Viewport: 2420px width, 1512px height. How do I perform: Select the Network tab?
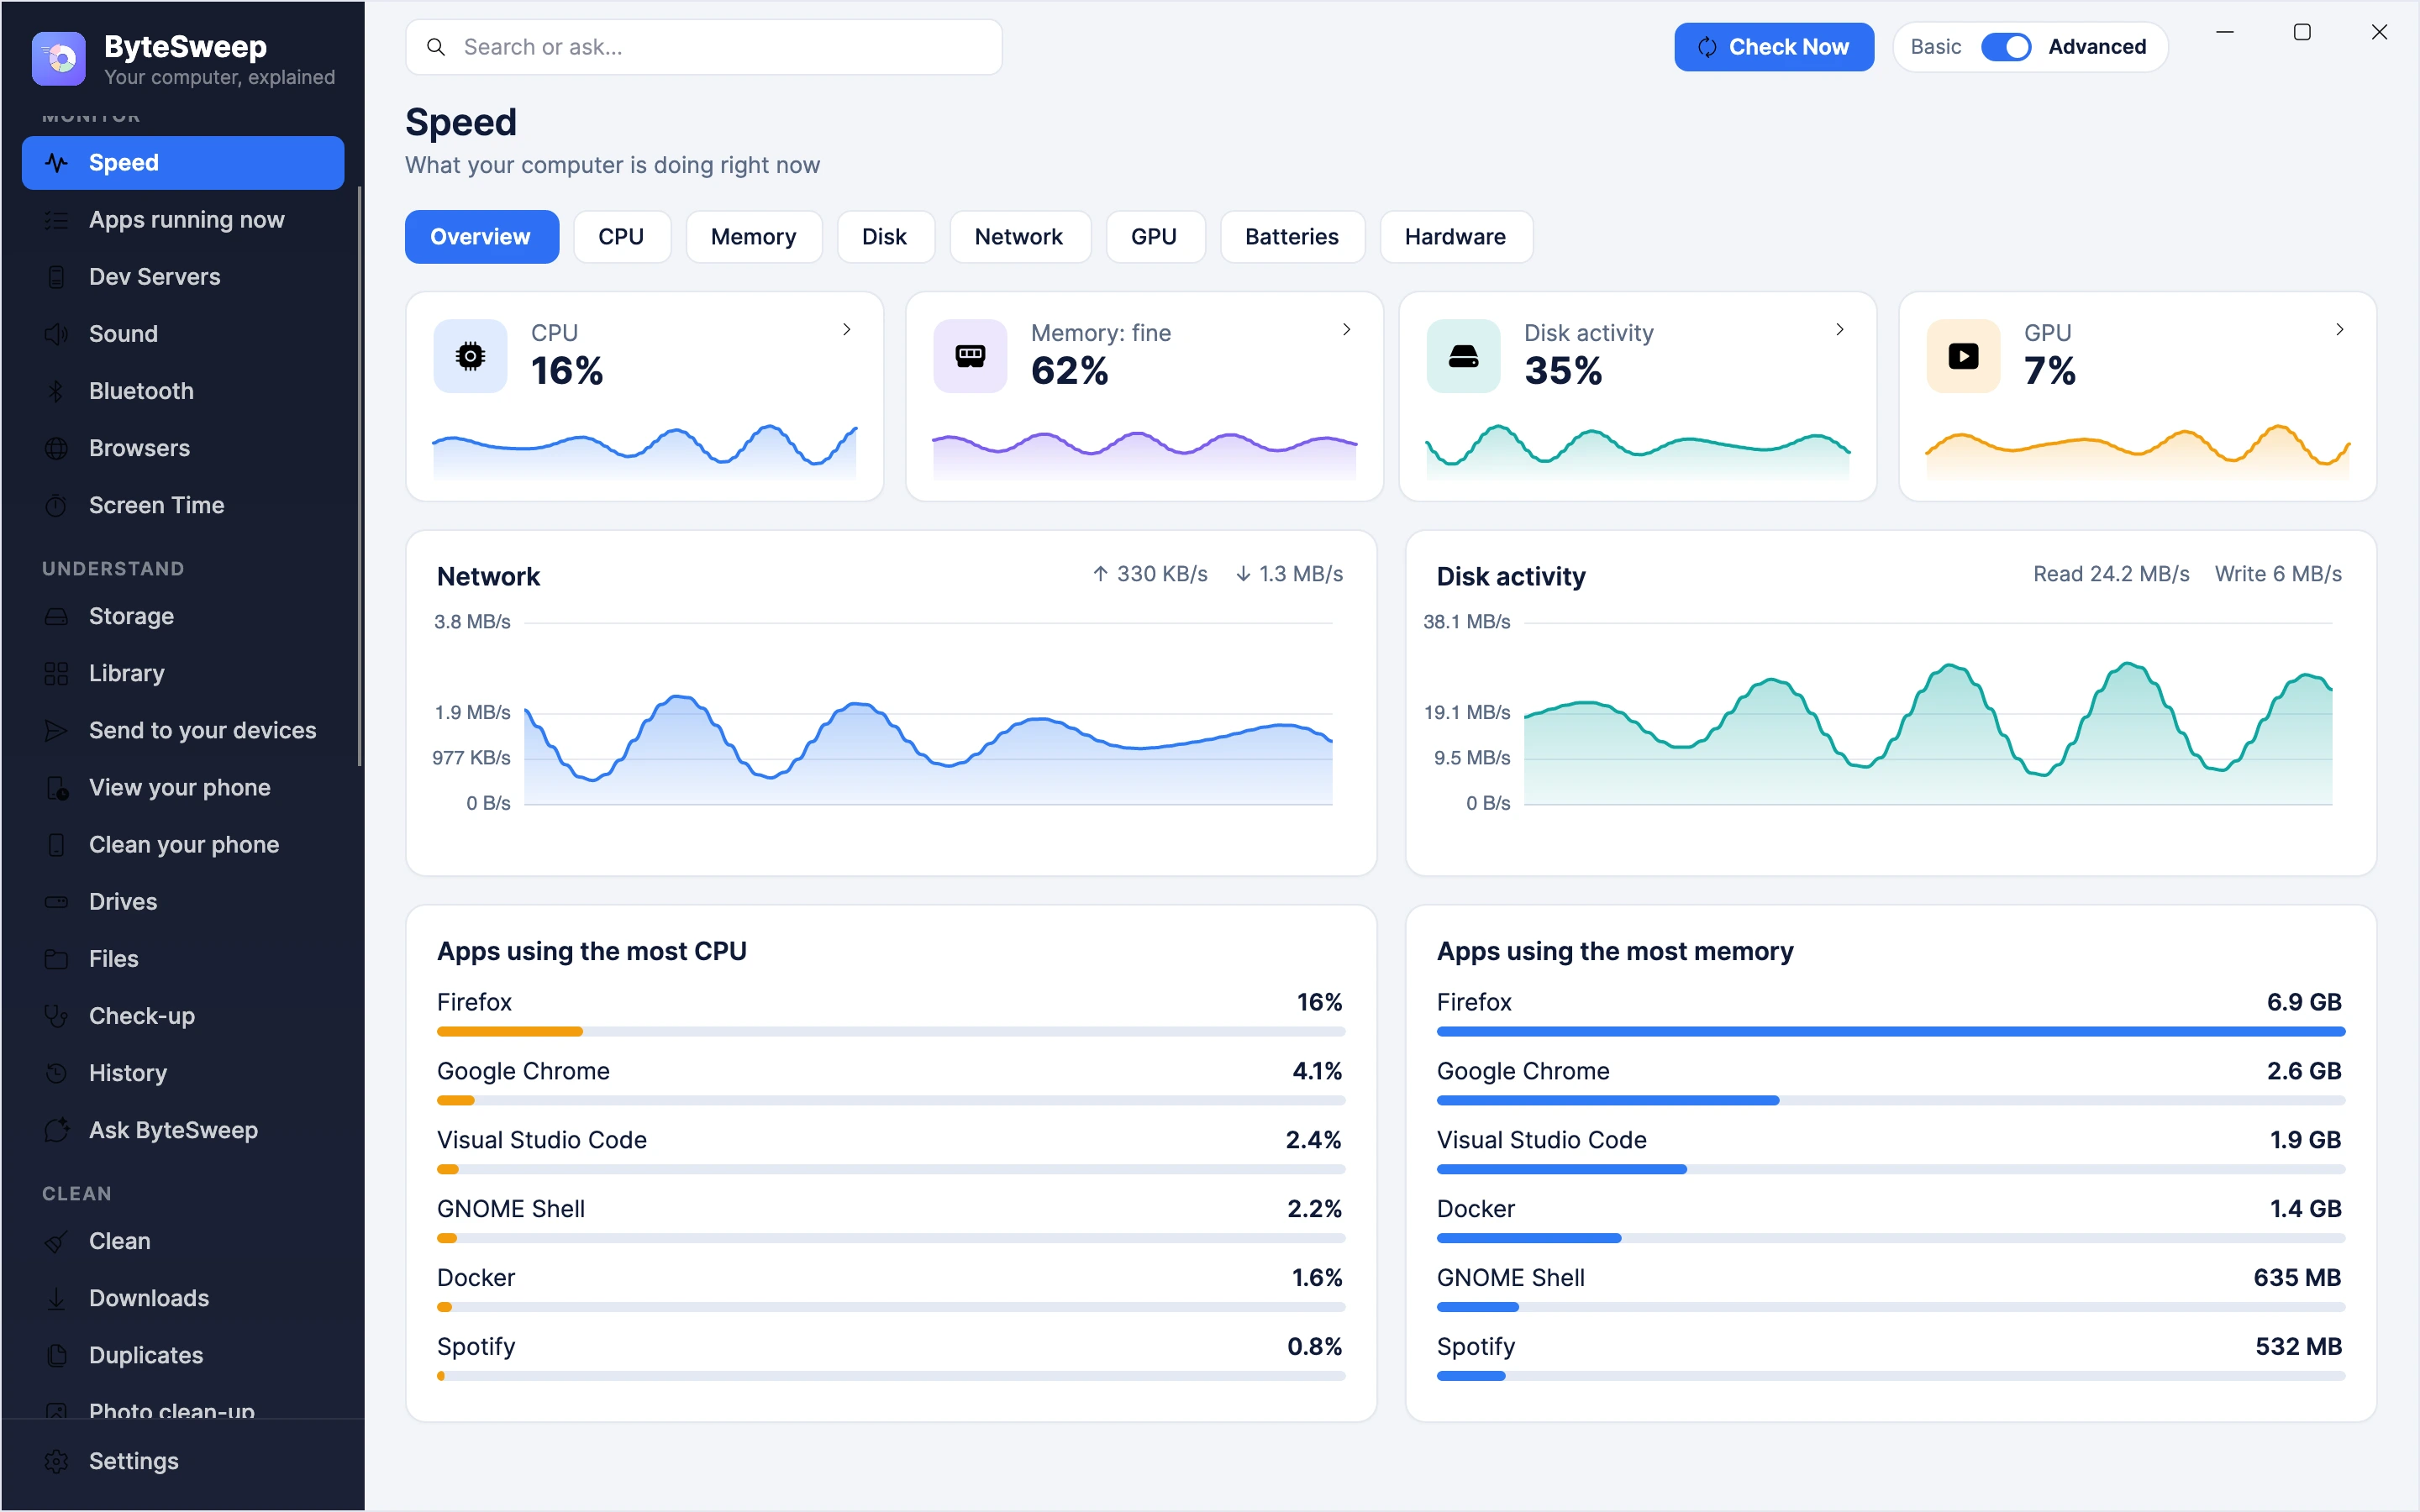[x=1019, y=237]
